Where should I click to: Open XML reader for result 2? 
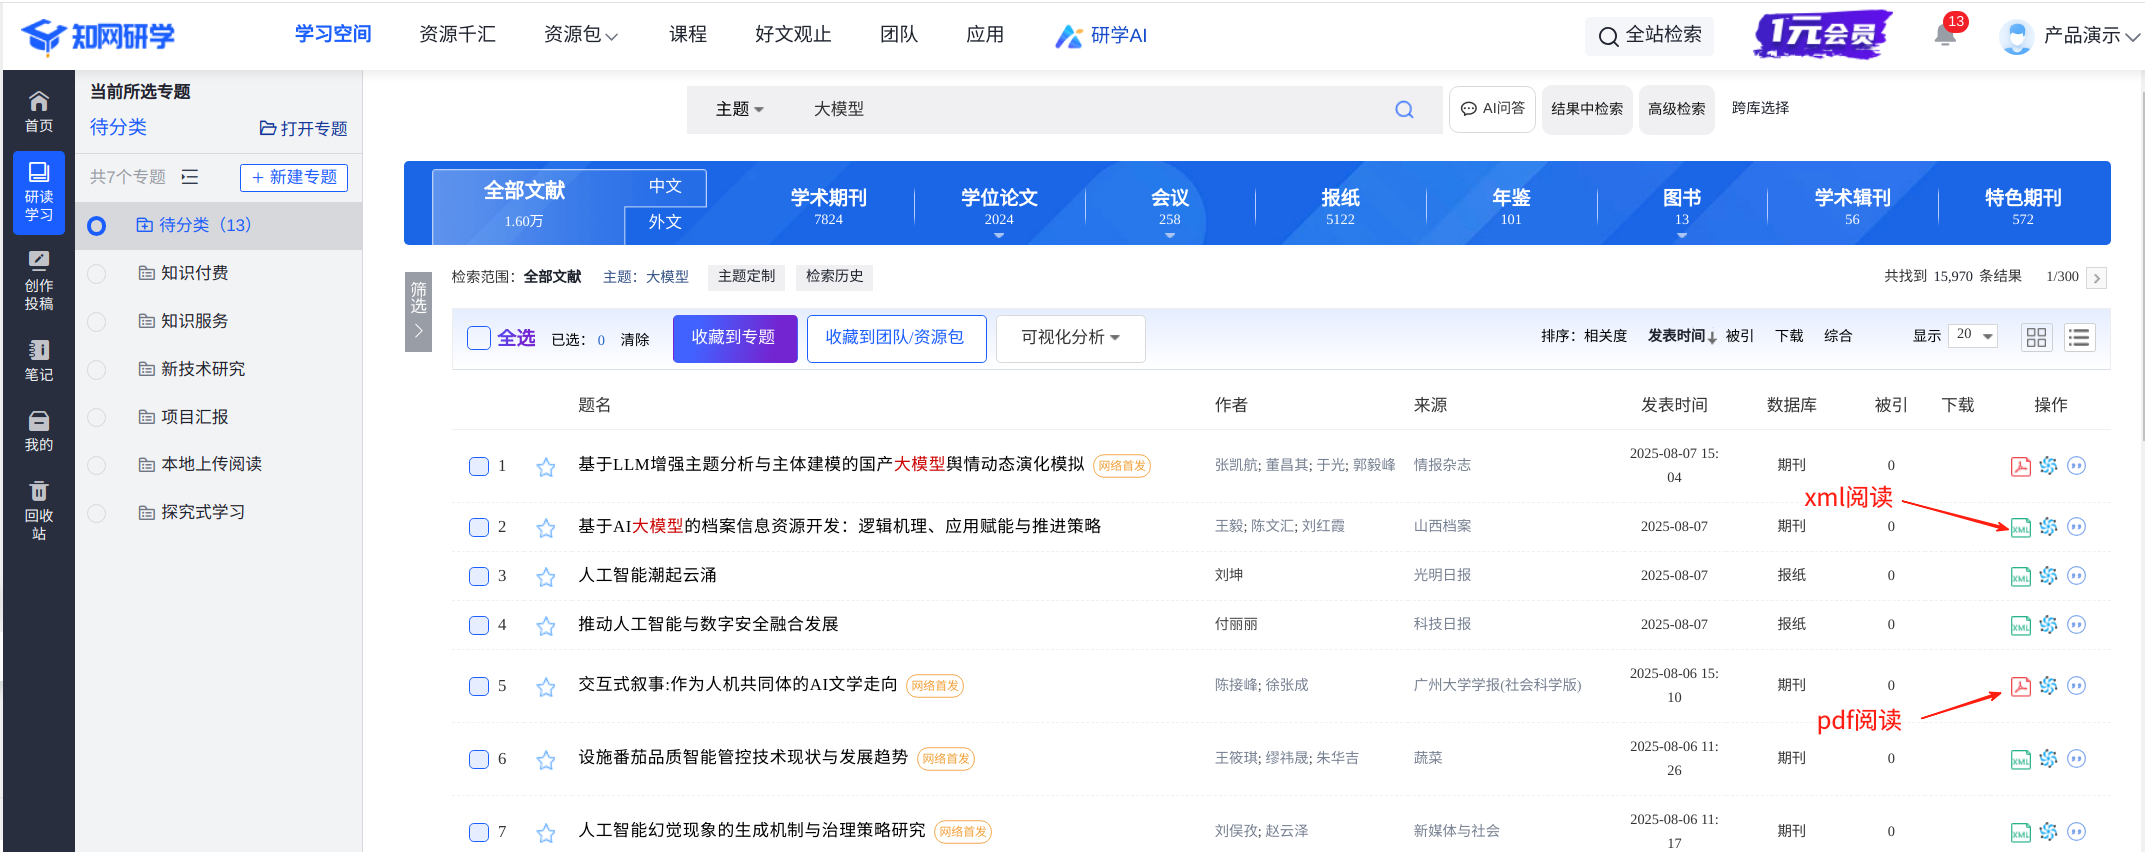[x=2020, y=527]
